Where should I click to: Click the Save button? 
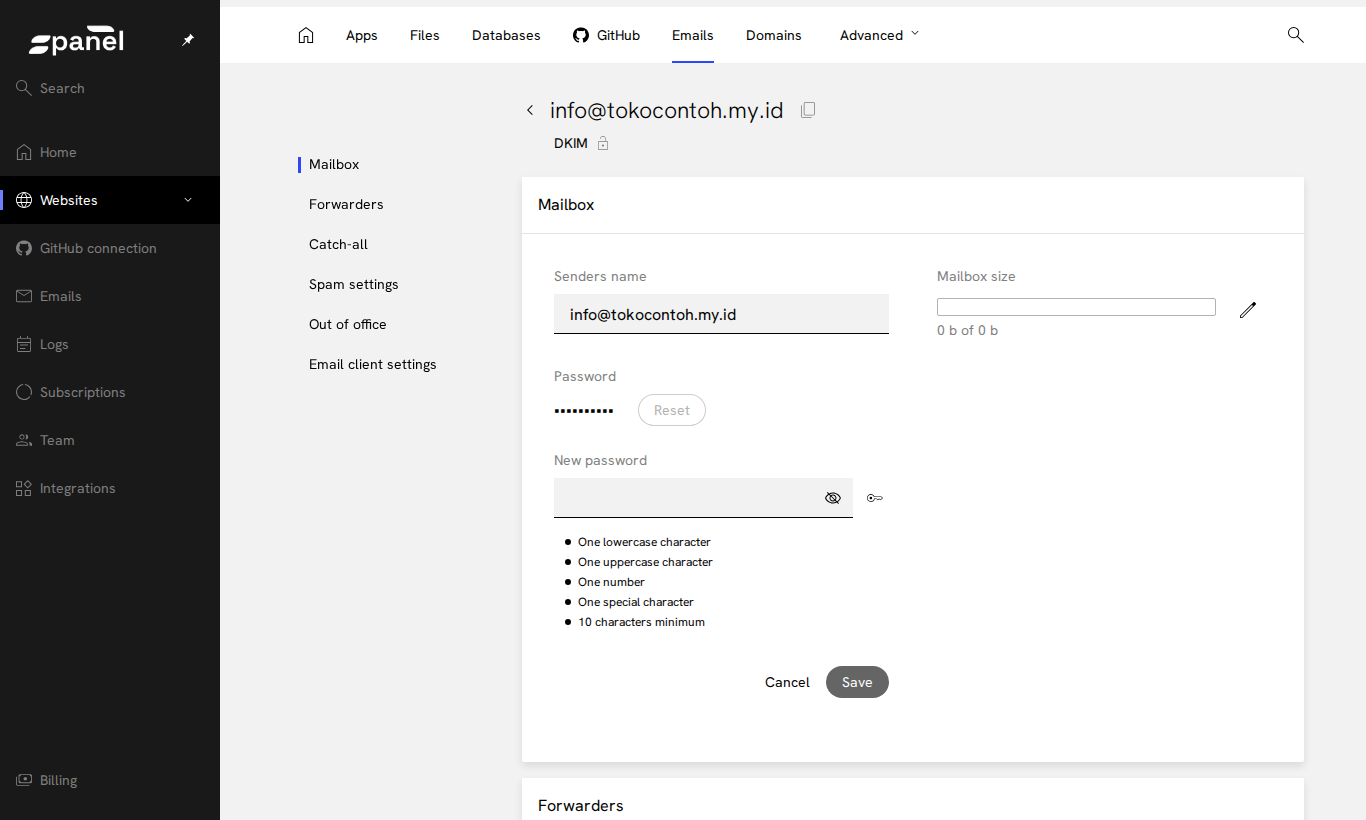857,682
